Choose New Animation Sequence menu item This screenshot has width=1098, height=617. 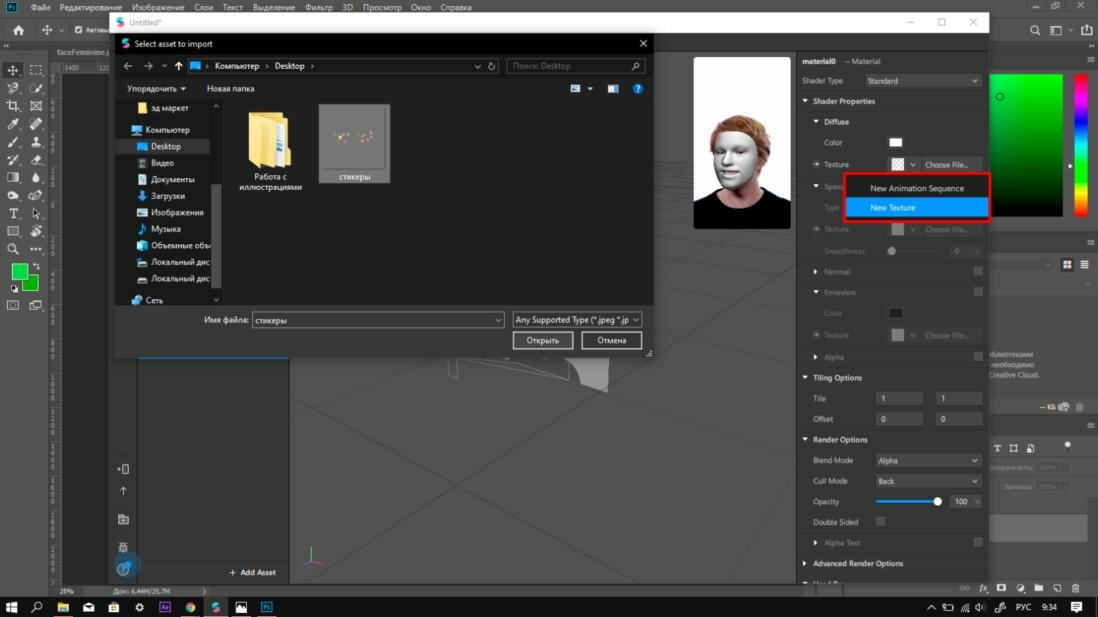pyautogui.click(x=916, y=188)
